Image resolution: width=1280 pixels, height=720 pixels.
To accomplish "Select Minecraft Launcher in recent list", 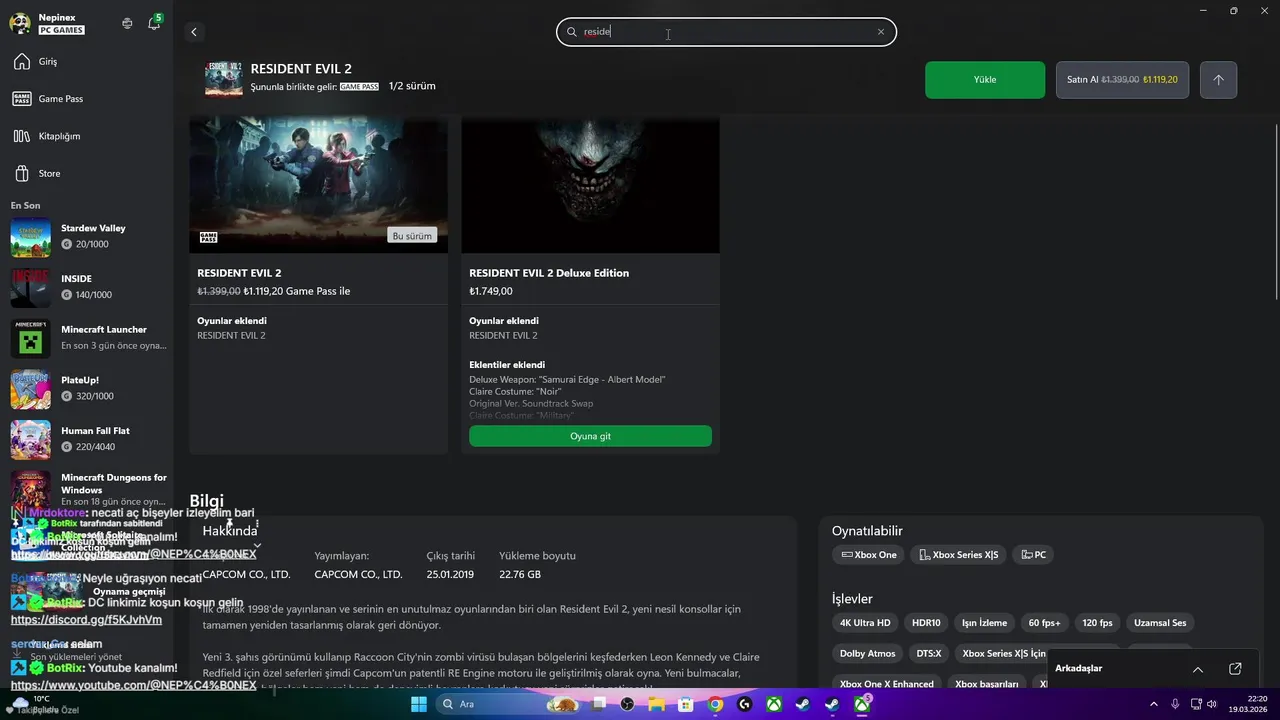I will pos(87,338).
